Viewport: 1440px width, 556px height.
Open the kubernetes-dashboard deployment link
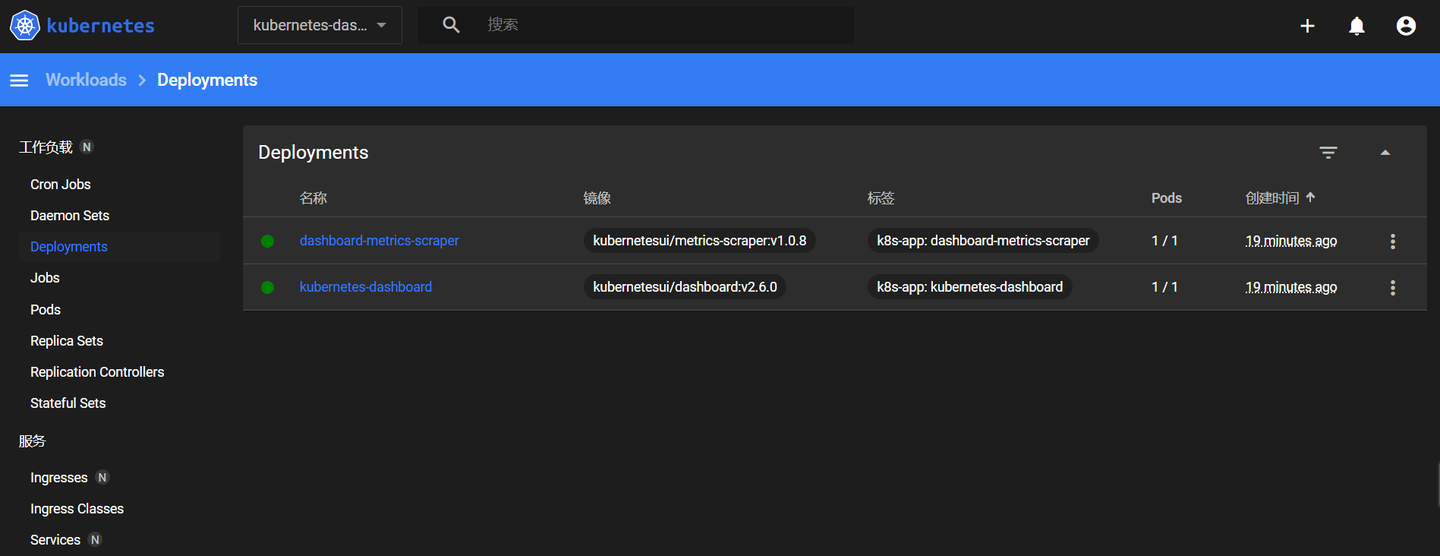tap(366, 287)
